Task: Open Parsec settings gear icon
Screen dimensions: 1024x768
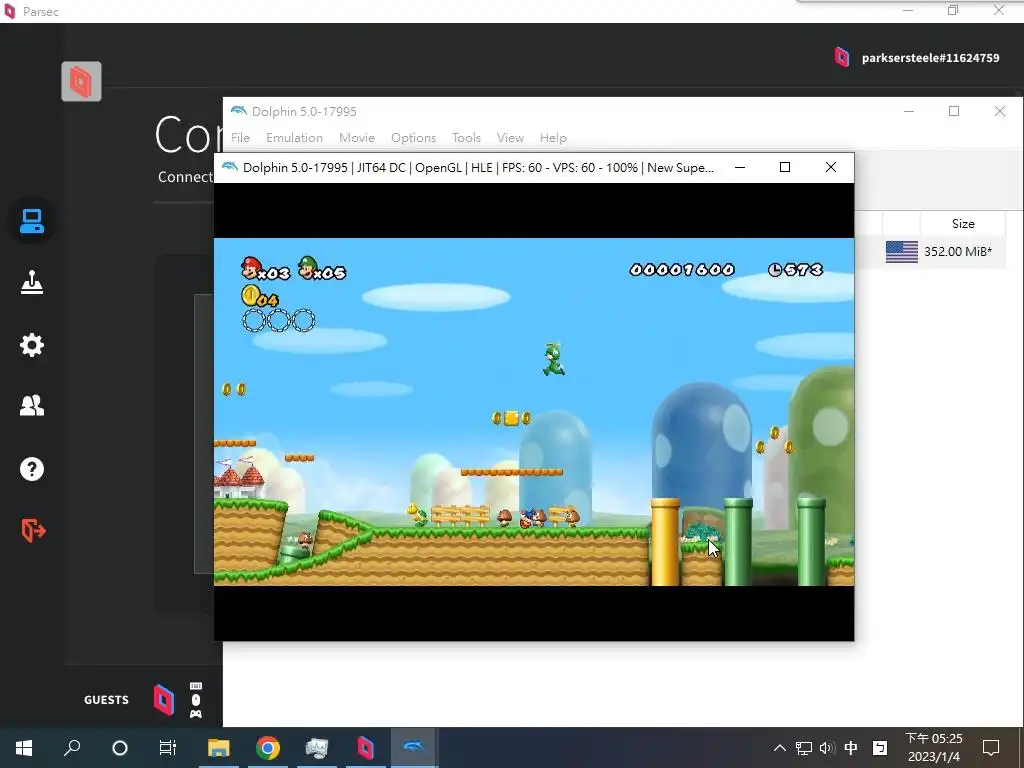Action: tap(31, 345)
